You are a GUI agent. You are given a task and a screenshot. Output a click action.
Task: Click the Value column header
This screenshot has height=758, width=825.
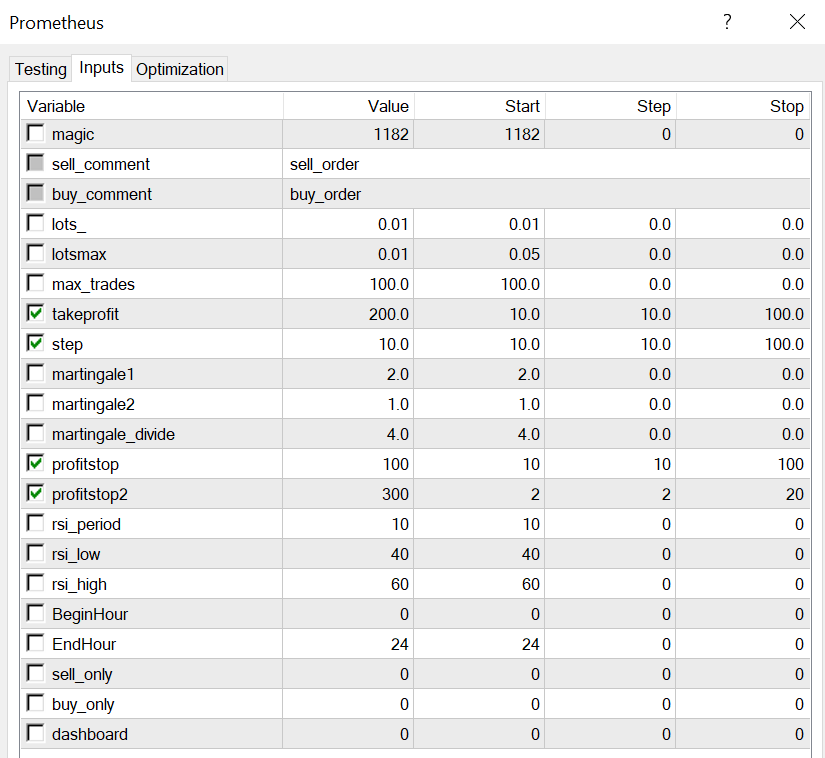pyautogui.click(x=348, y=106)
